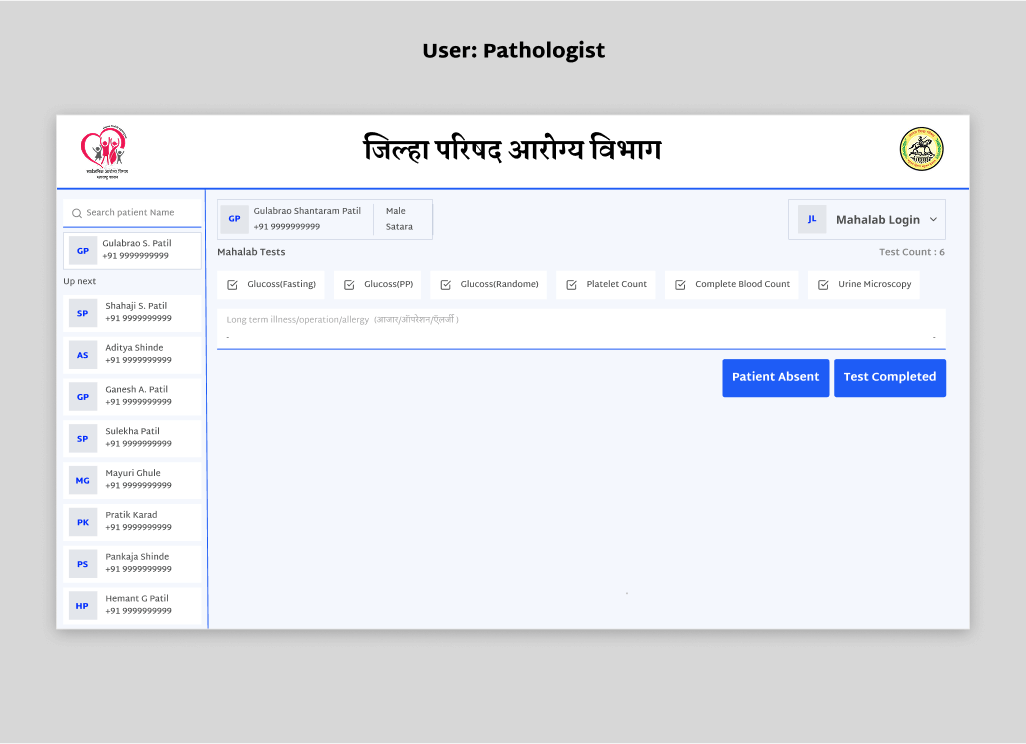Click the Zilla Parishad emblem at top right

(x=921, y=149)
